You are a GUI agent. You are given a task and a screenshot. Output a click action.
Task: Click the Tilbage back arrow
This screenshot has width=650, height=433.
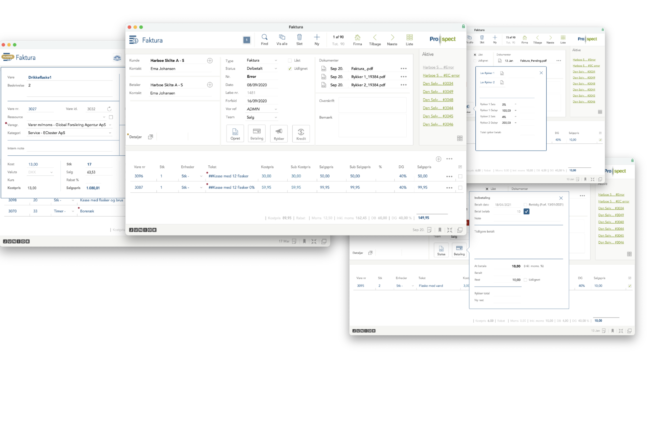coord(375,38)
